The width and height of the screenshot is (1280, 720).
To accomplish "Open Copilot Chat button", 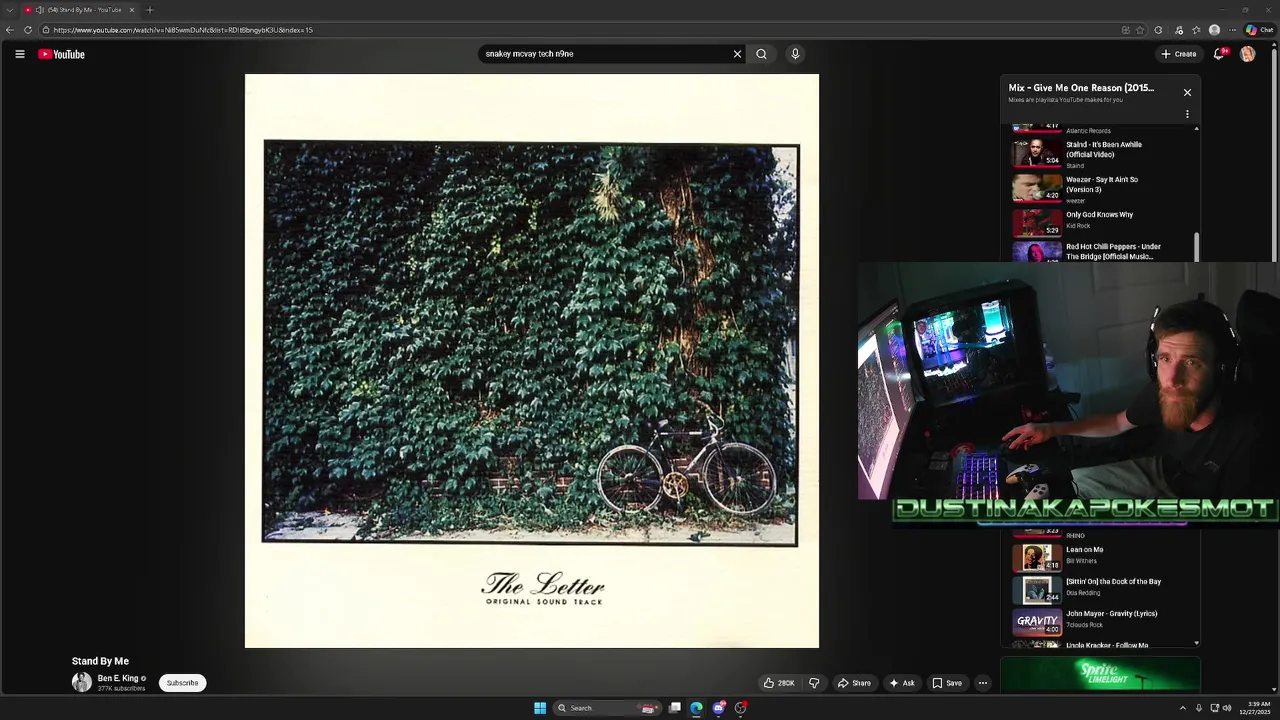I will tap(1259, 30).
